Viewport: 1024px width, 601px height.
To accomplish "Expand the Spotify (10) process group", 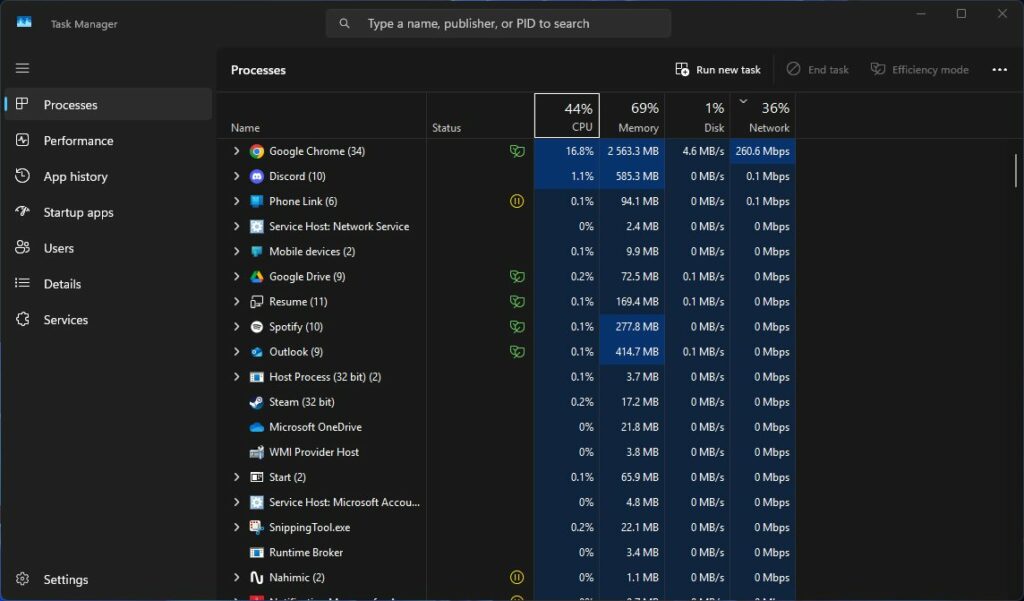I will (236, 327).
